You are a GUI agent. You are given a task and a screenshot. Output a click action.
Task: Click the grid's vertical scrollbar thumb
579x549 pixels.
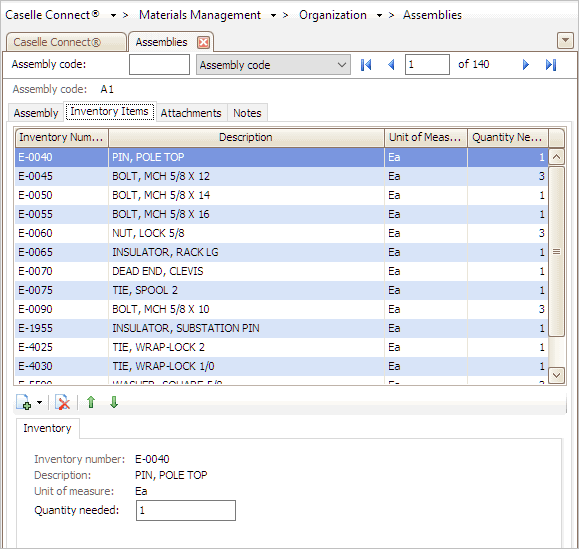(x=556, y=251)
